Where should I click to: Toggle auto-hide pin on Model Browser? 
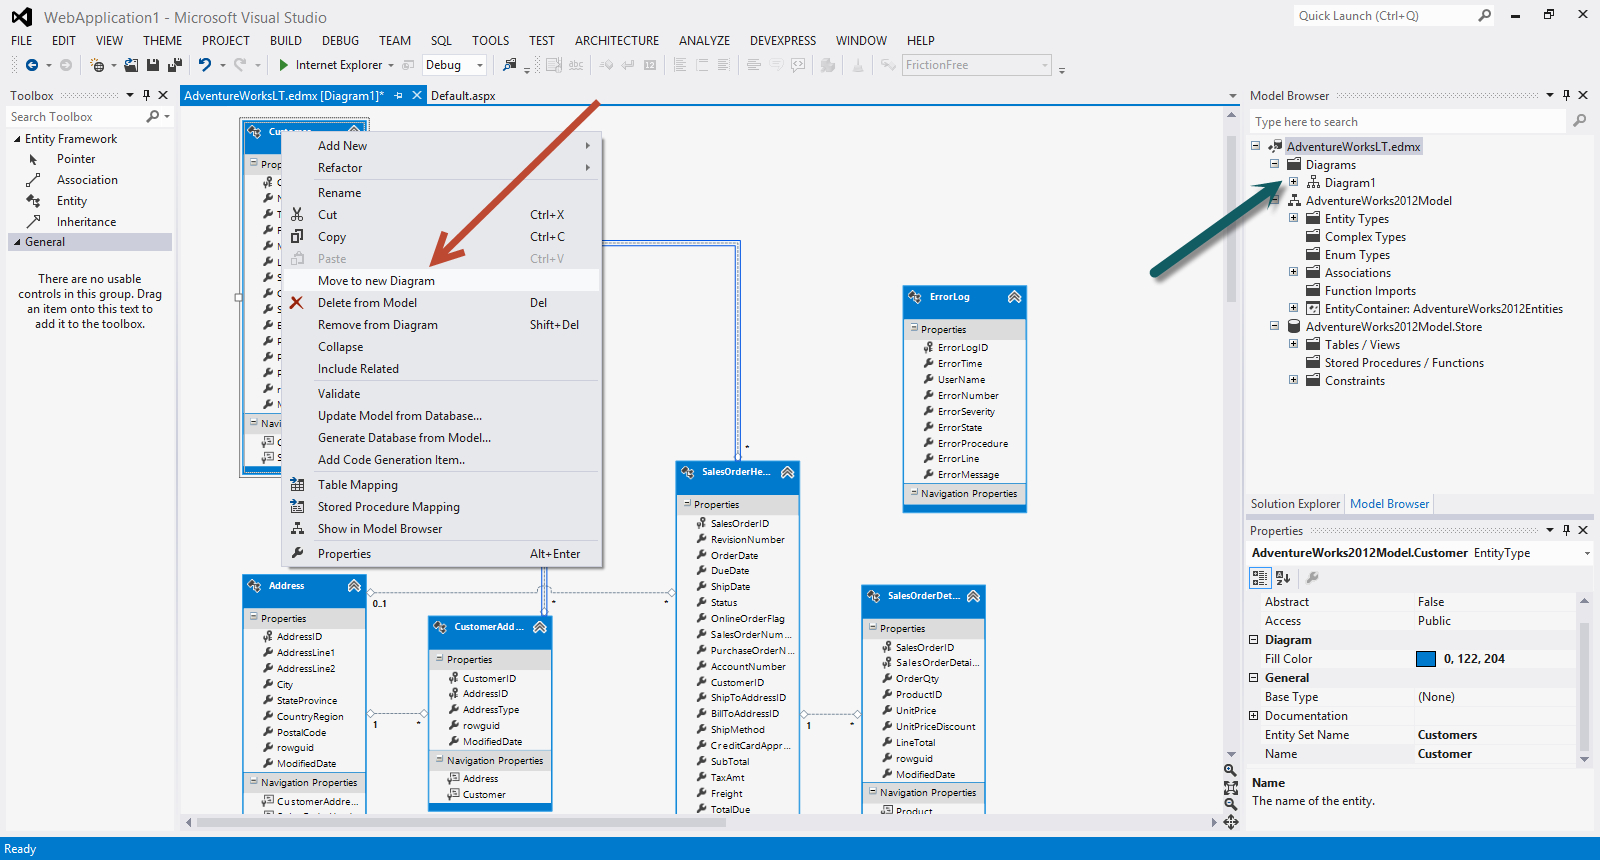1566,95
